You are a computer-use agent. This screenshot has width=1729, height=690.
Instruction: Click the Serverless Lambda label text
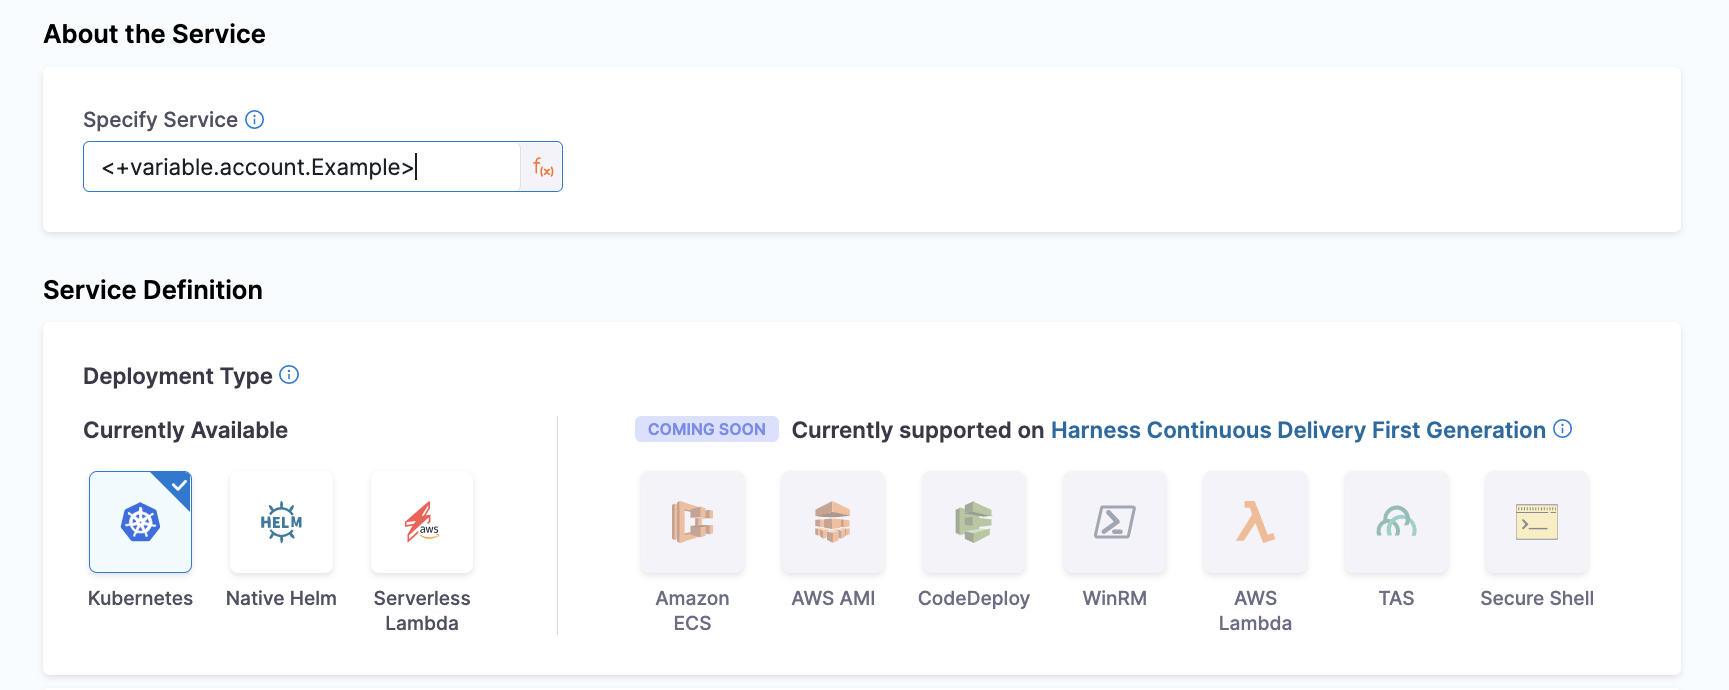tap(422, 610)
